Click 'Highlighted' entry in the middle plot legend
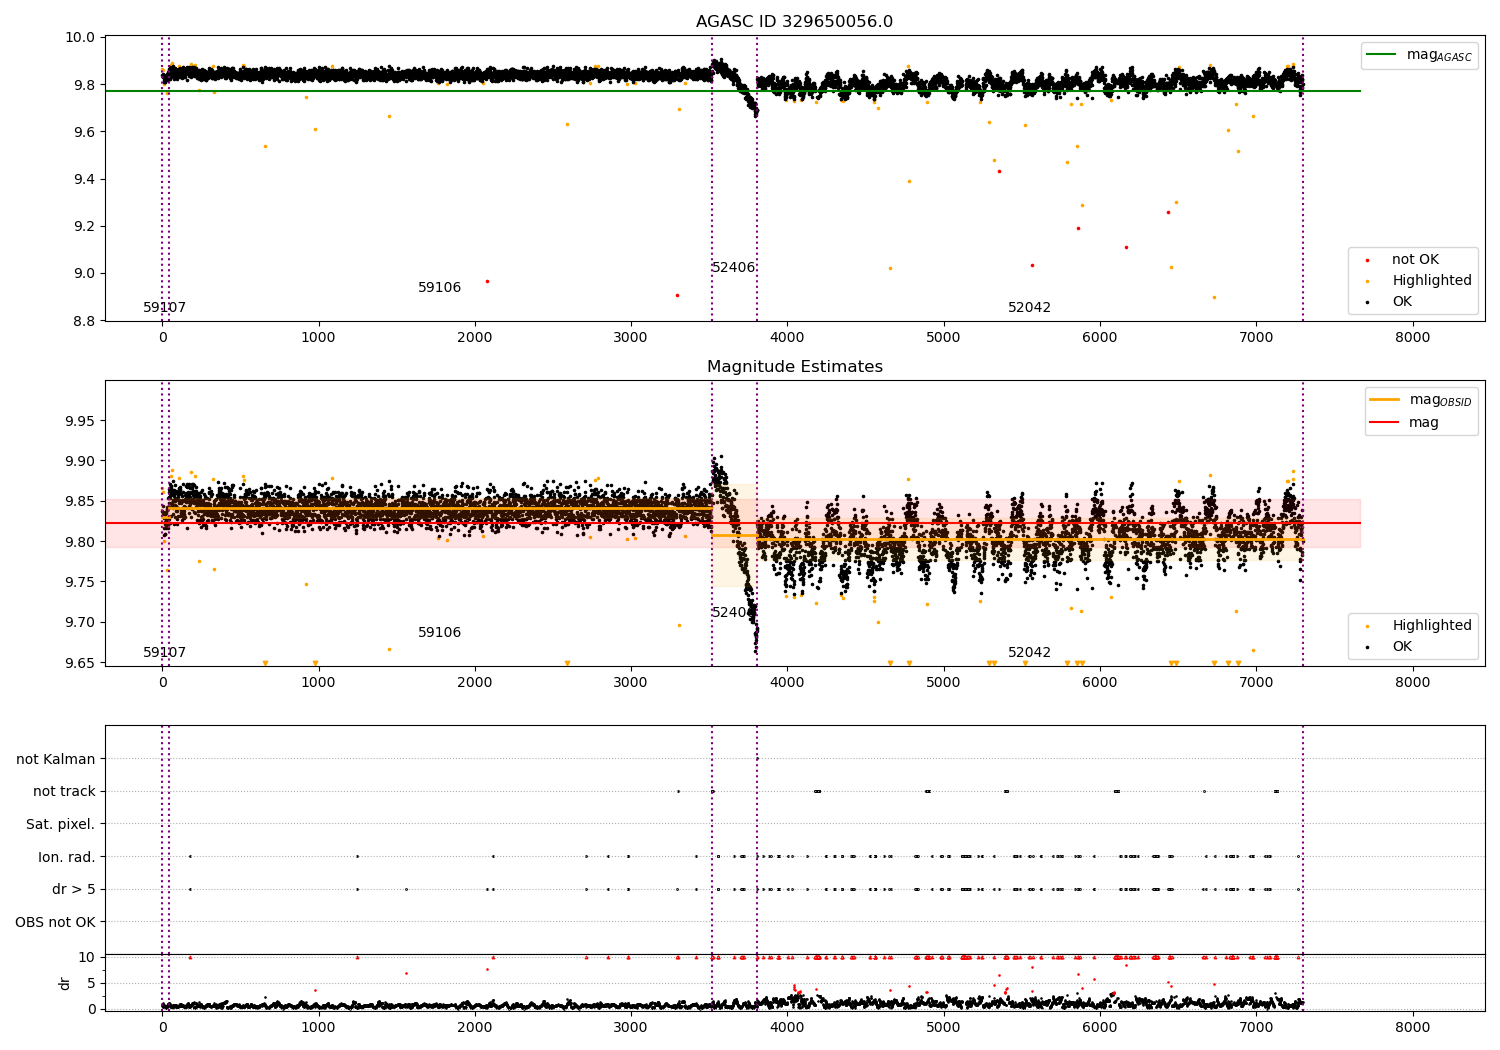The width and height of the screenshot is (1500, 1050). click(1432, 626)
